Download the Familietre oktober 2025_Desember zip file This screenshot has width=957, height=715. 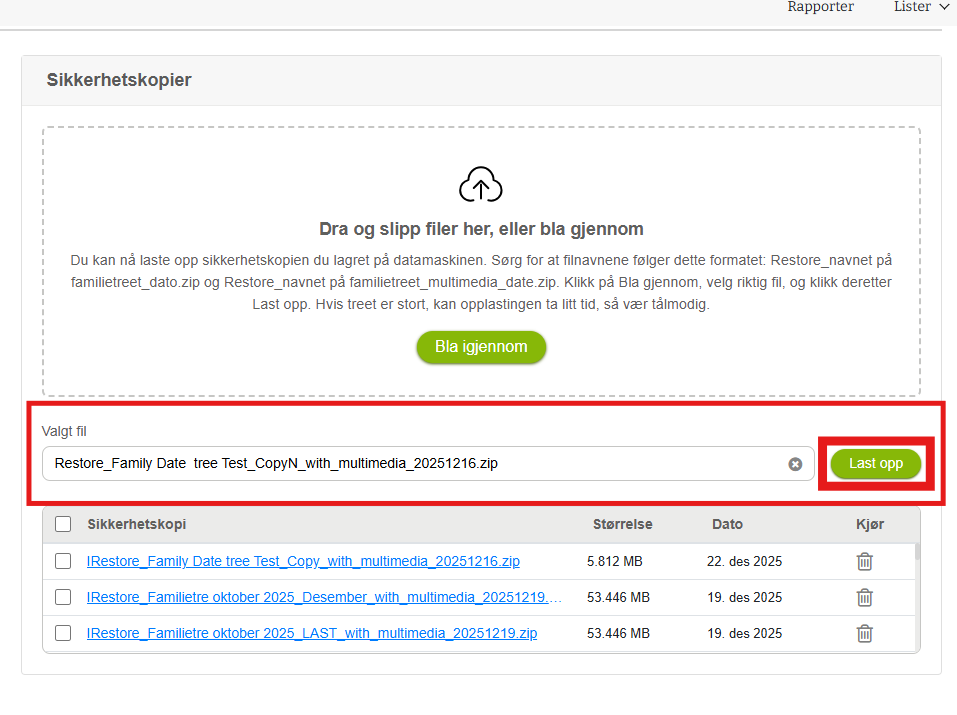pos(324,598)
